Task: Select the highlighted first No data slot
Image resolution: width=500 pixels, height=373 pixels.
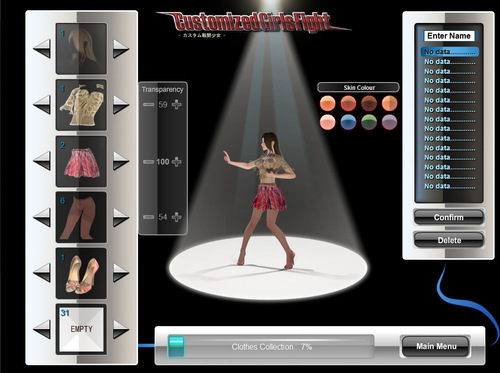Action: point(449,52)
